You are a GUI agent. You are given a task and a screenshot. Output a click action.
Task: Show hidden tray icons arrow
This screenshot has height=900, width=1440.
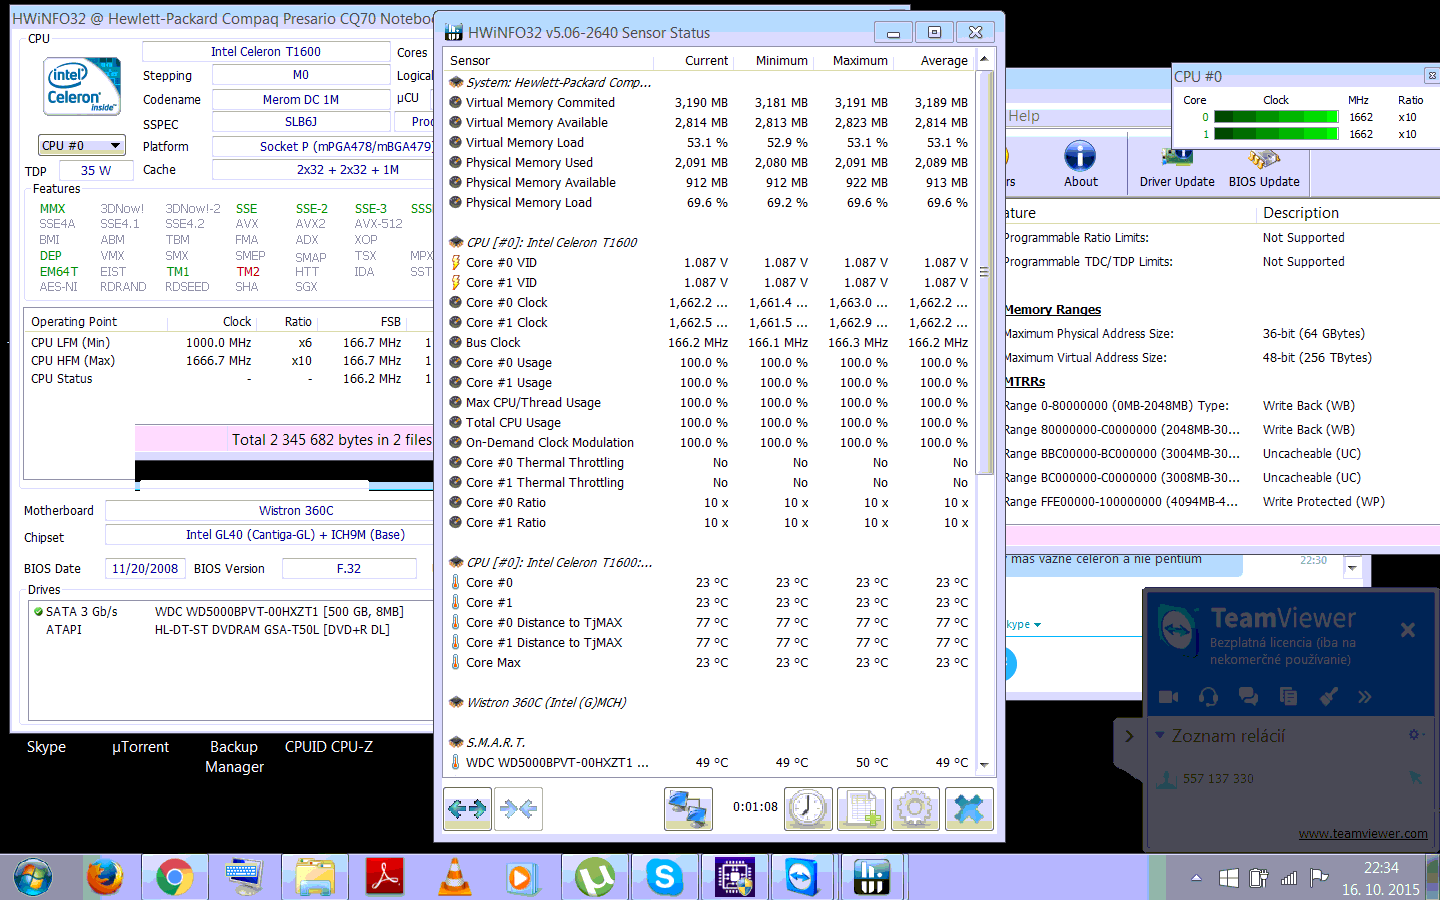pos(1196,878)
